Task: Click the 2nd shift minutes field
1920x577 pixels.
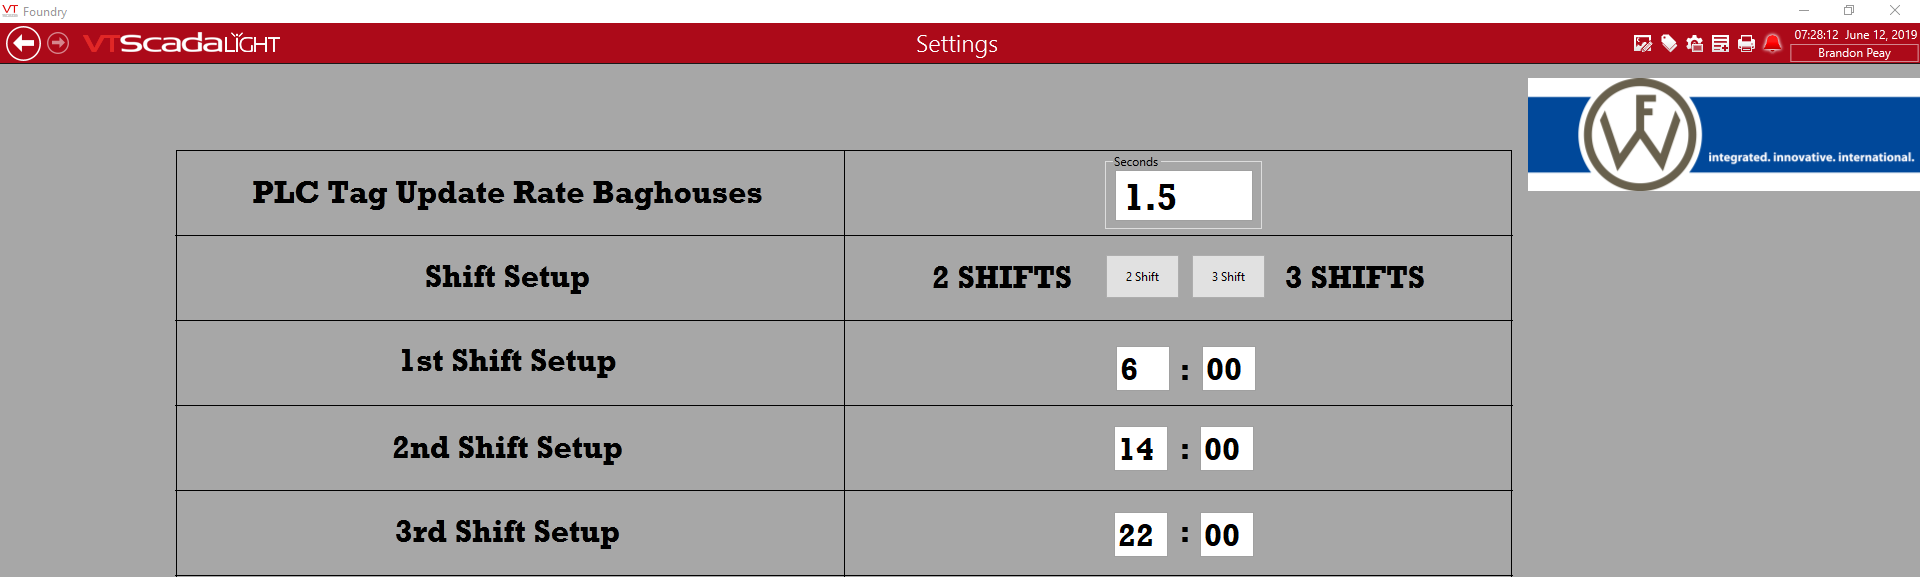Action: [x=1226, y=449]
